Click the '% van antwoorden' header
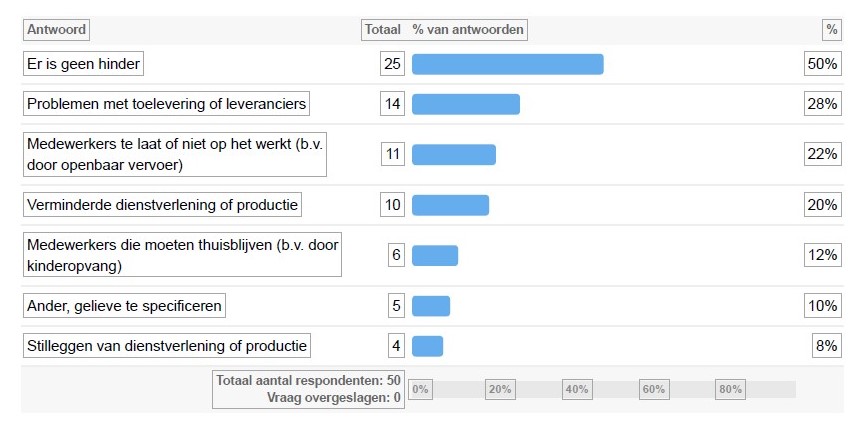The height and width of the screenshot is (435, 848). [468, 29]
